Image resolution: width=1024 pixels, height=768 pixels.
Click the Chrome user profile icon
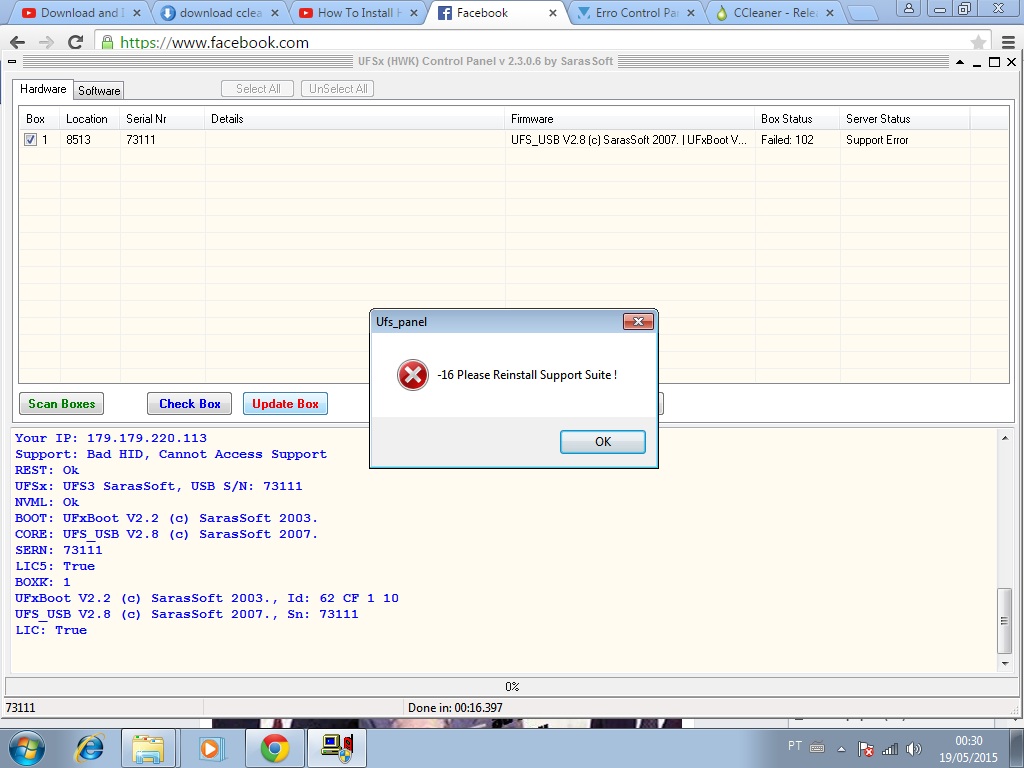coord(908,8)
